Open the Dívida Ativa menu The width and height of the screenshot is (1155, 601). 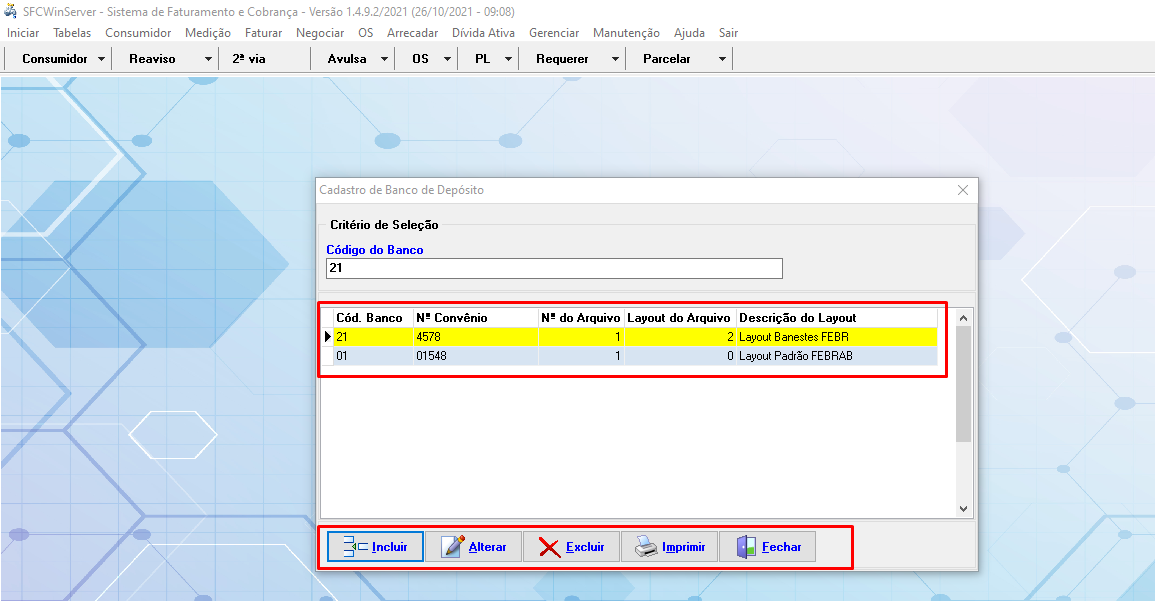point(483,33)
